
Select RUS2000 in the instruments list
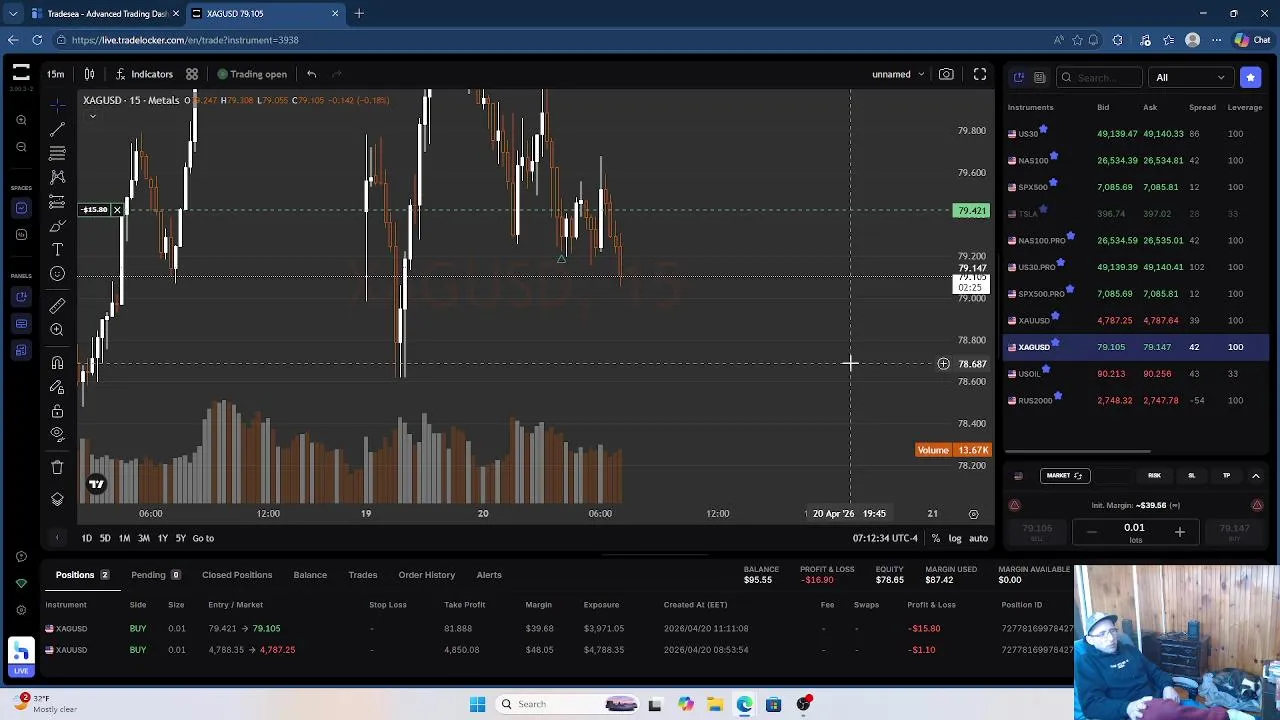[1035, 401]
